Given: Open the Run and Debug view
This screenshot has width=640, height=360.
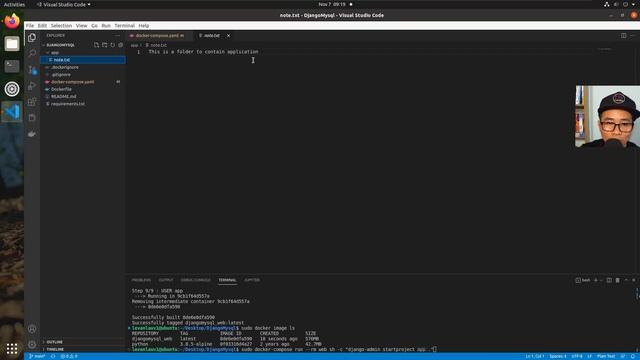Looking at the screenshot, I should (x=32, y=86).
